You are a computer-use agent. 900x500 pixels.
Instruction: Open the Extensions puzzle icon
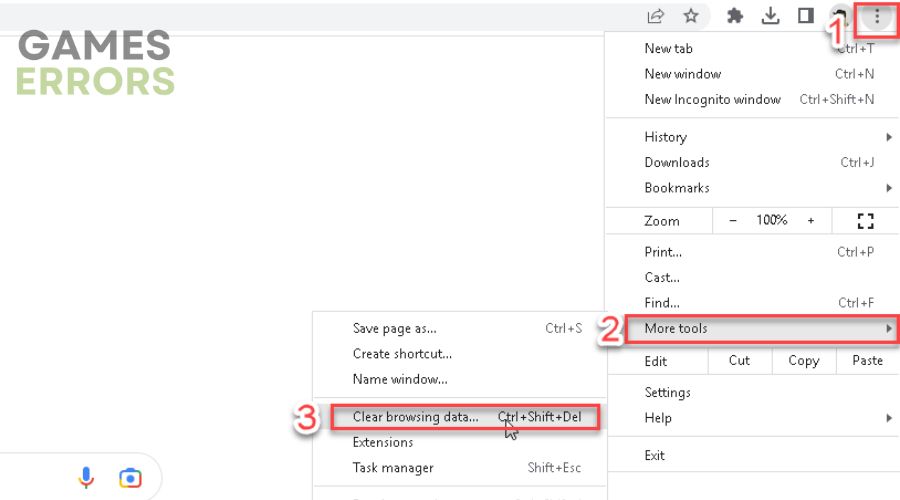point(735,16)
